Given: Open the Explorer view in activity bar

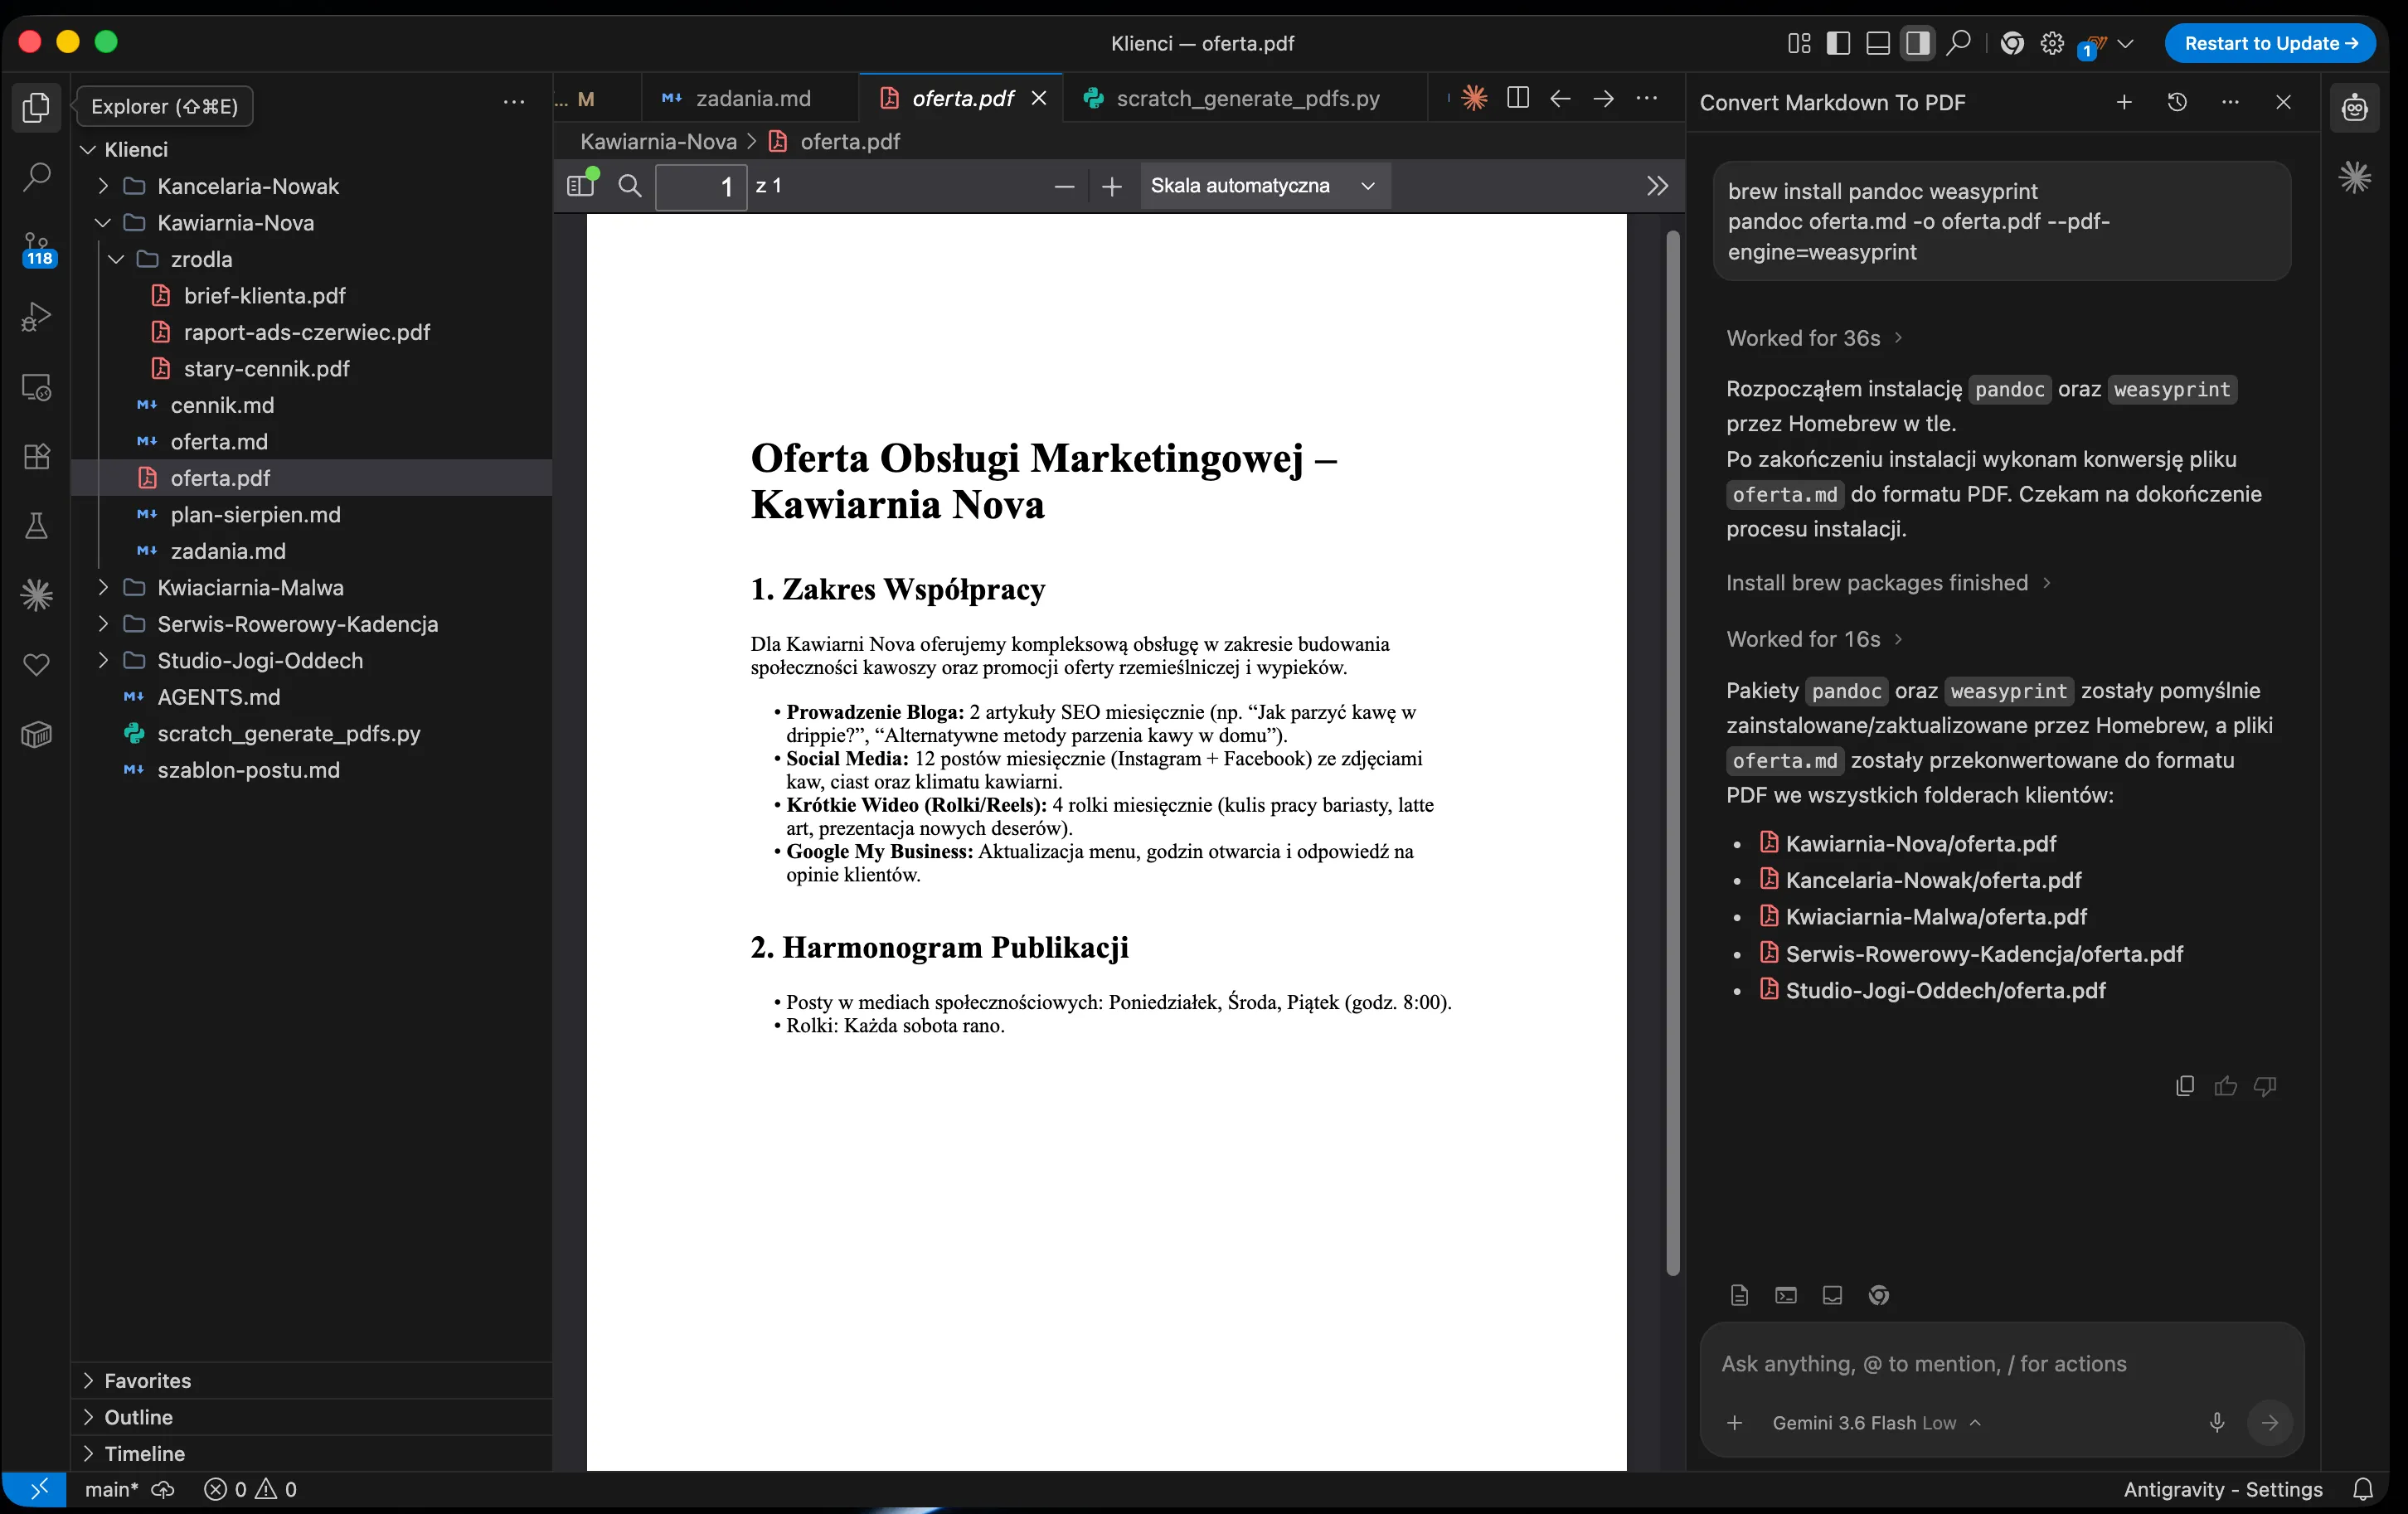Looking at the screenshot, I should [36, 107].
